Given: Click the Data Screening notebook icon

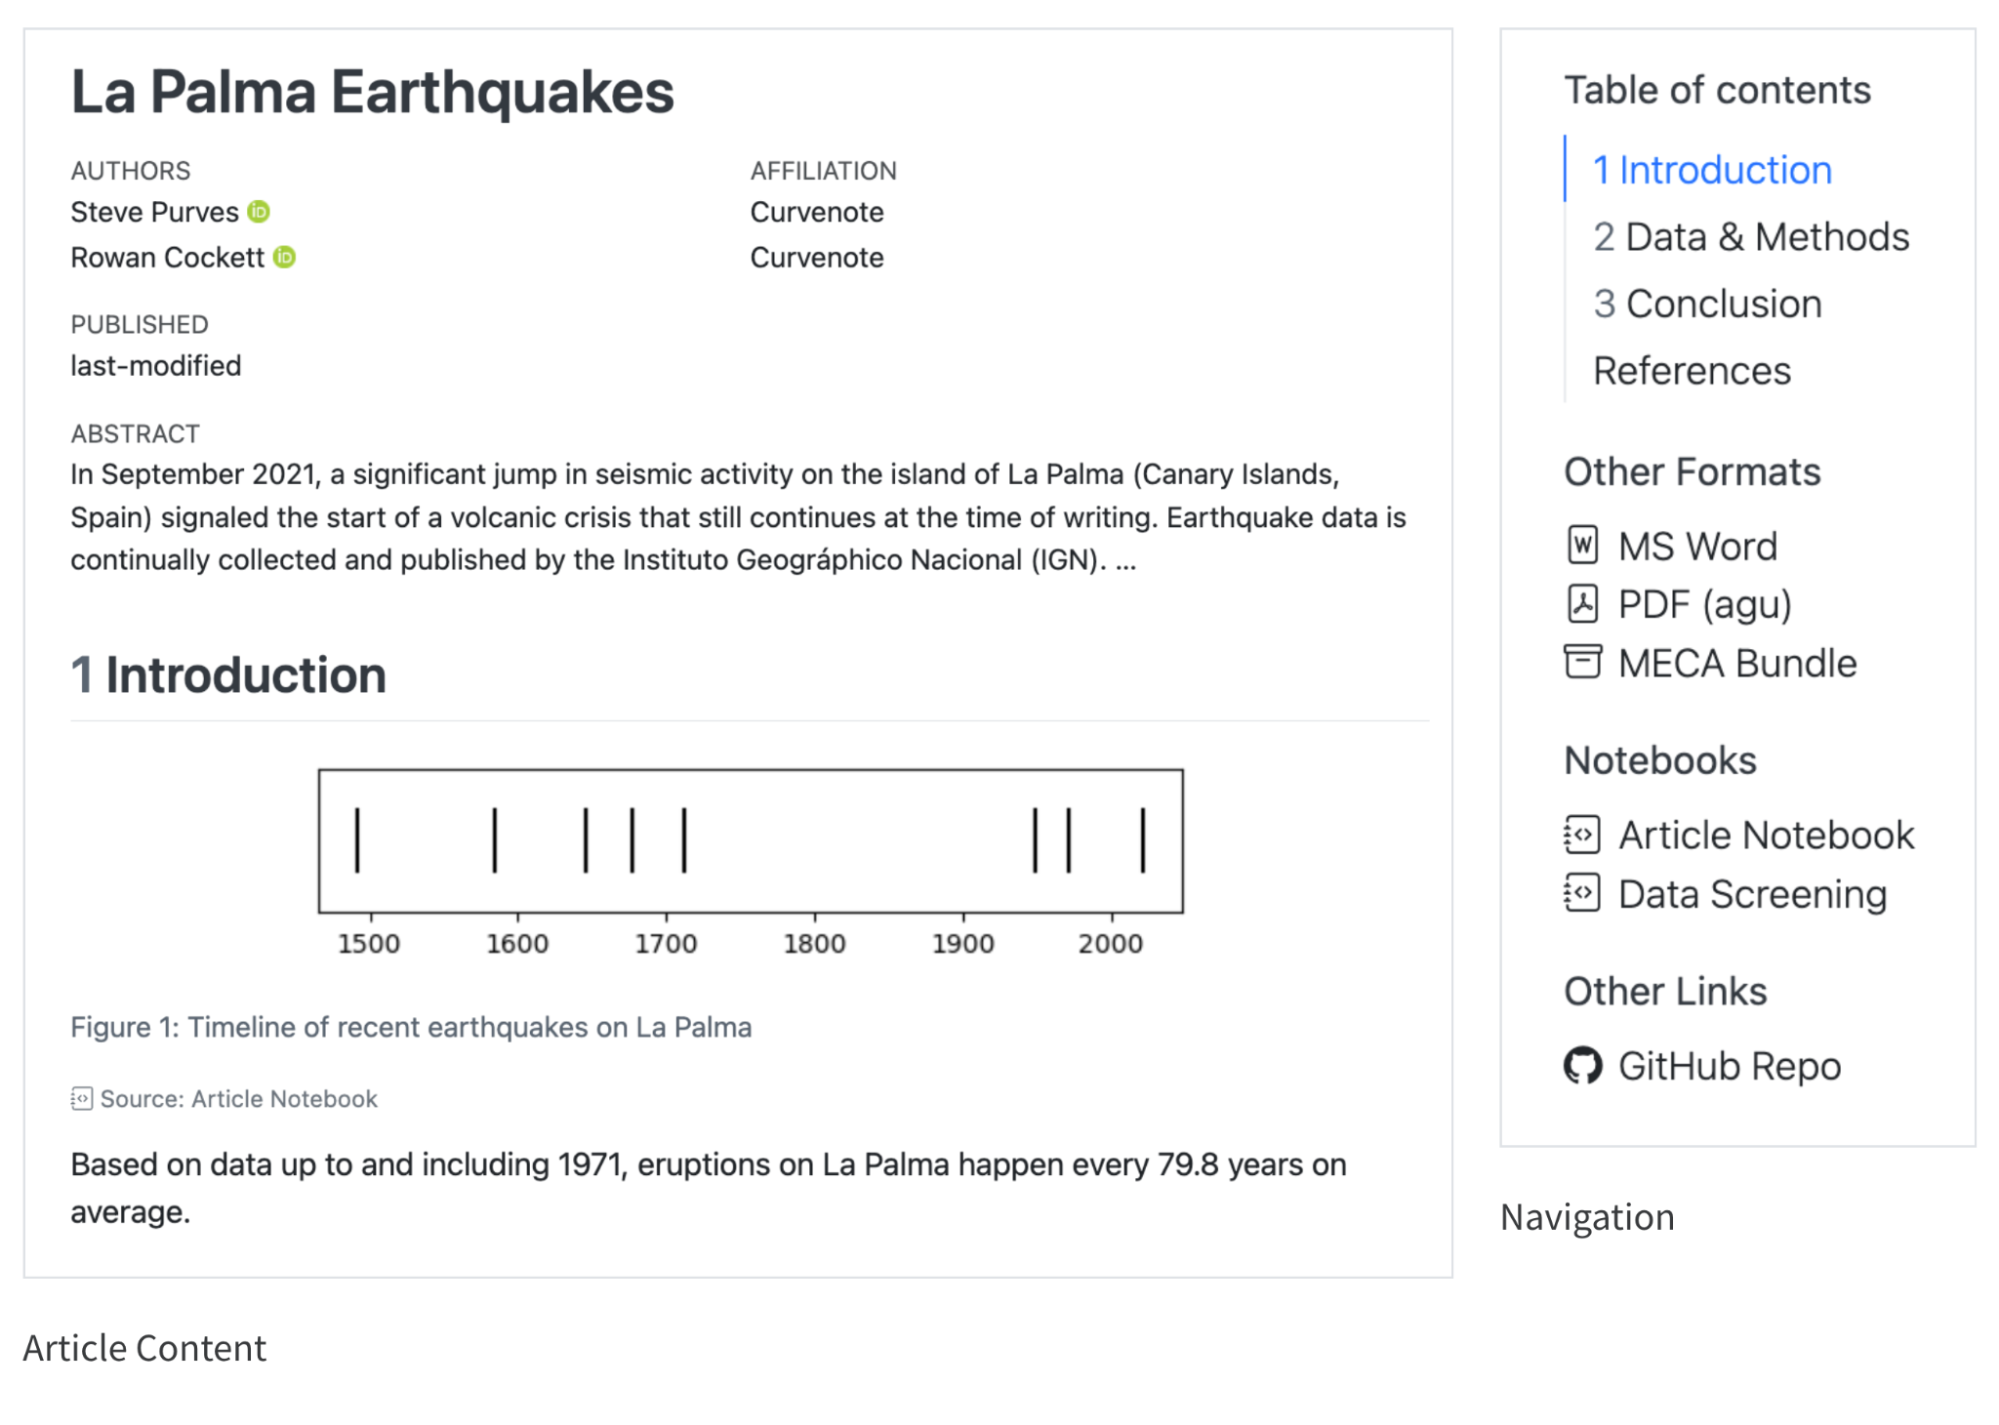Looking at the screenshot, I should (1582, 893).
